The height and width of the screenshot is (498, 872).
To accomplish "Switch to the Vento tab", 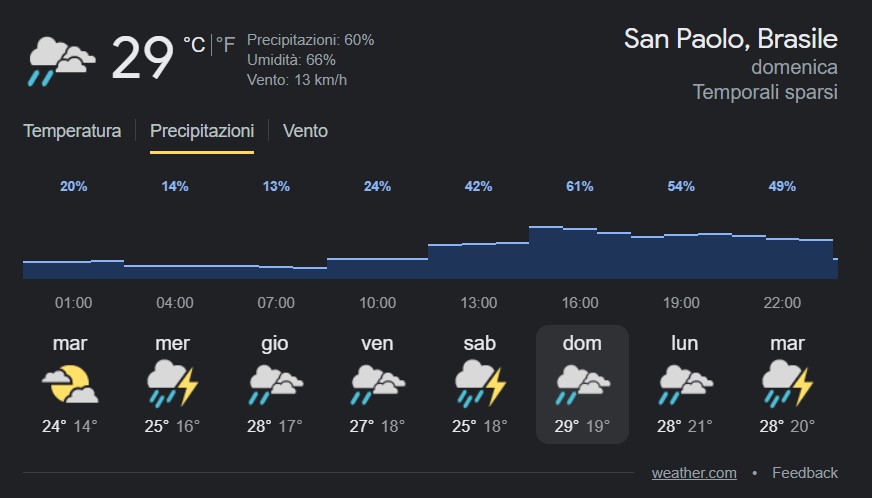I will point(305,131).
